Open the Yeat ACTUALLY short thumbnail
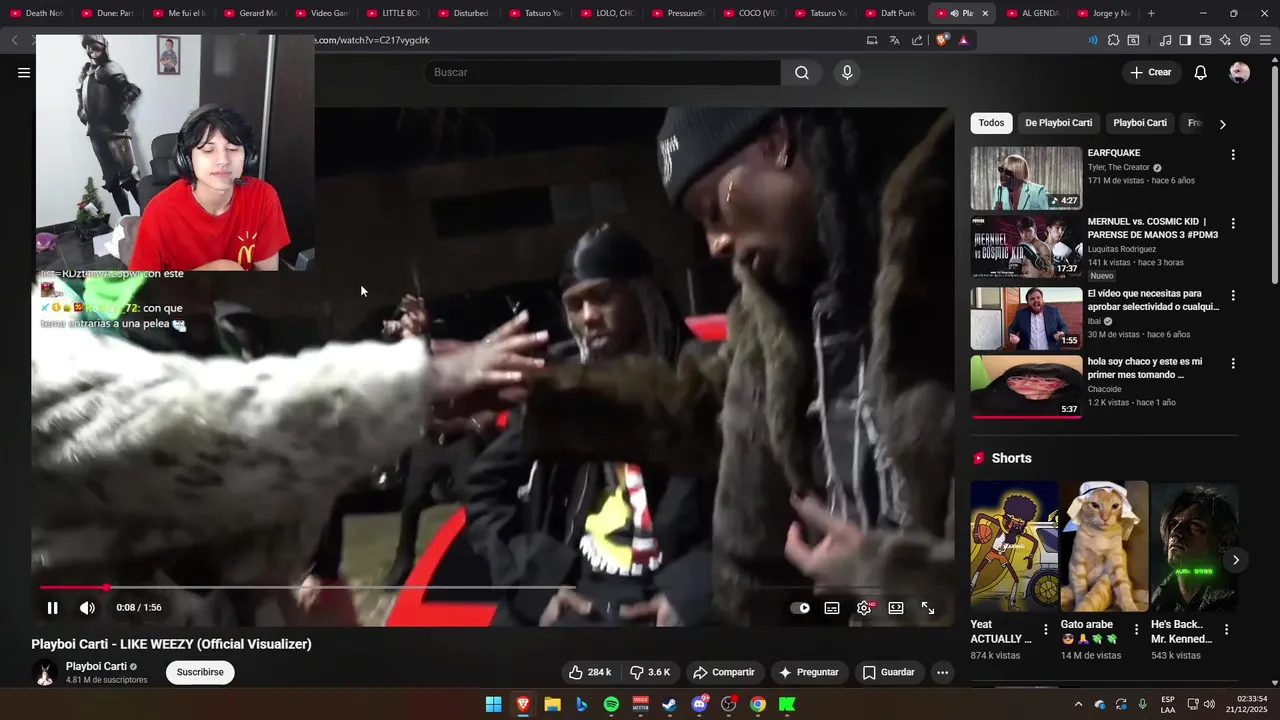The width and height of the screenshot is (1280, 720). tap(1014, 546)
